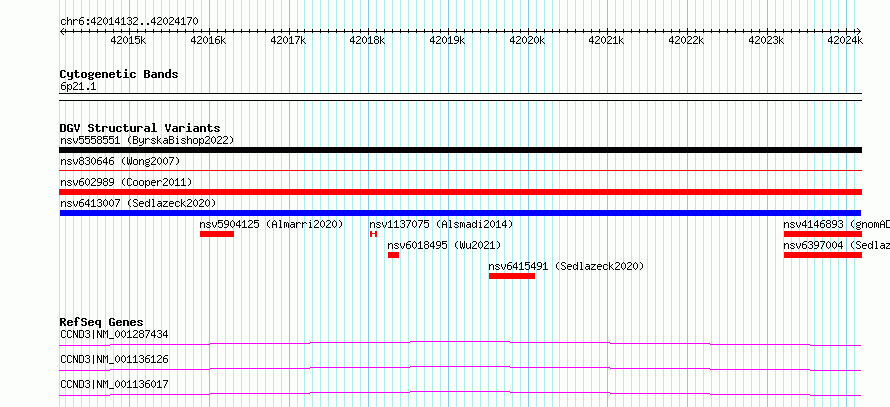This screenshot has height=407, width=890.
Task: Click the 42021k ruler tick label
Action: pyautogui.click(x=607, y=40)
